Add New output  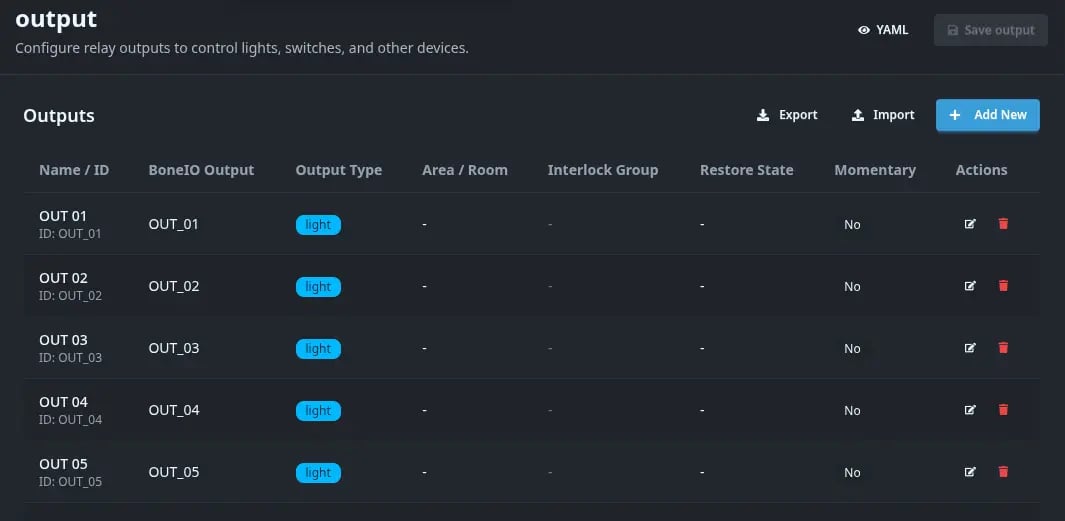coord(987,115)
